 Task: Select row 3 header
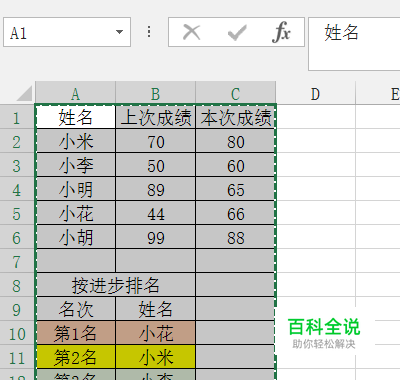[17, 166]
